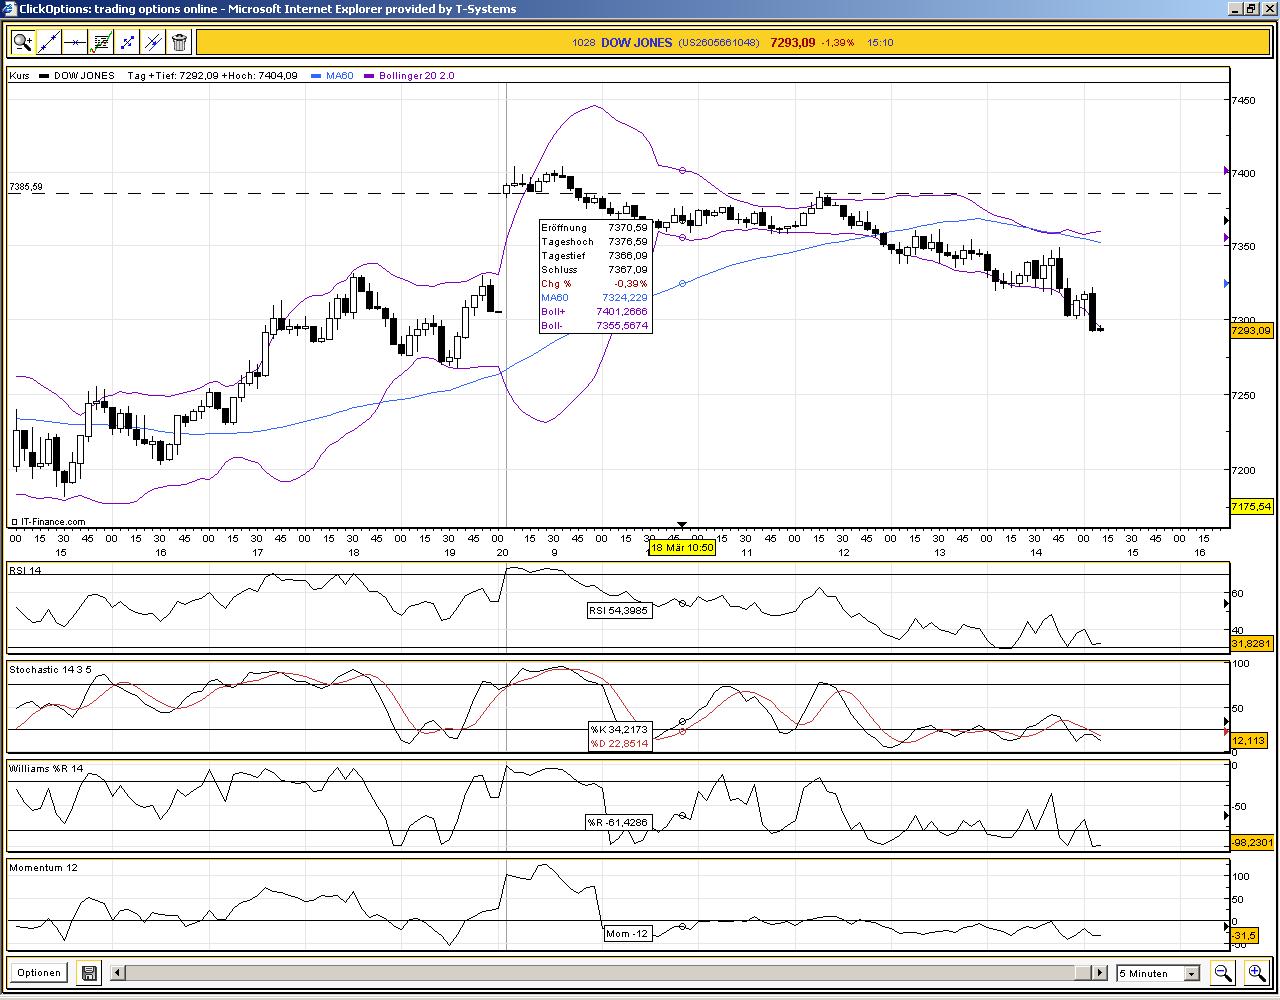
Task: Click the 12,113 Stochastic axis value
Action: click(1249, 741)
